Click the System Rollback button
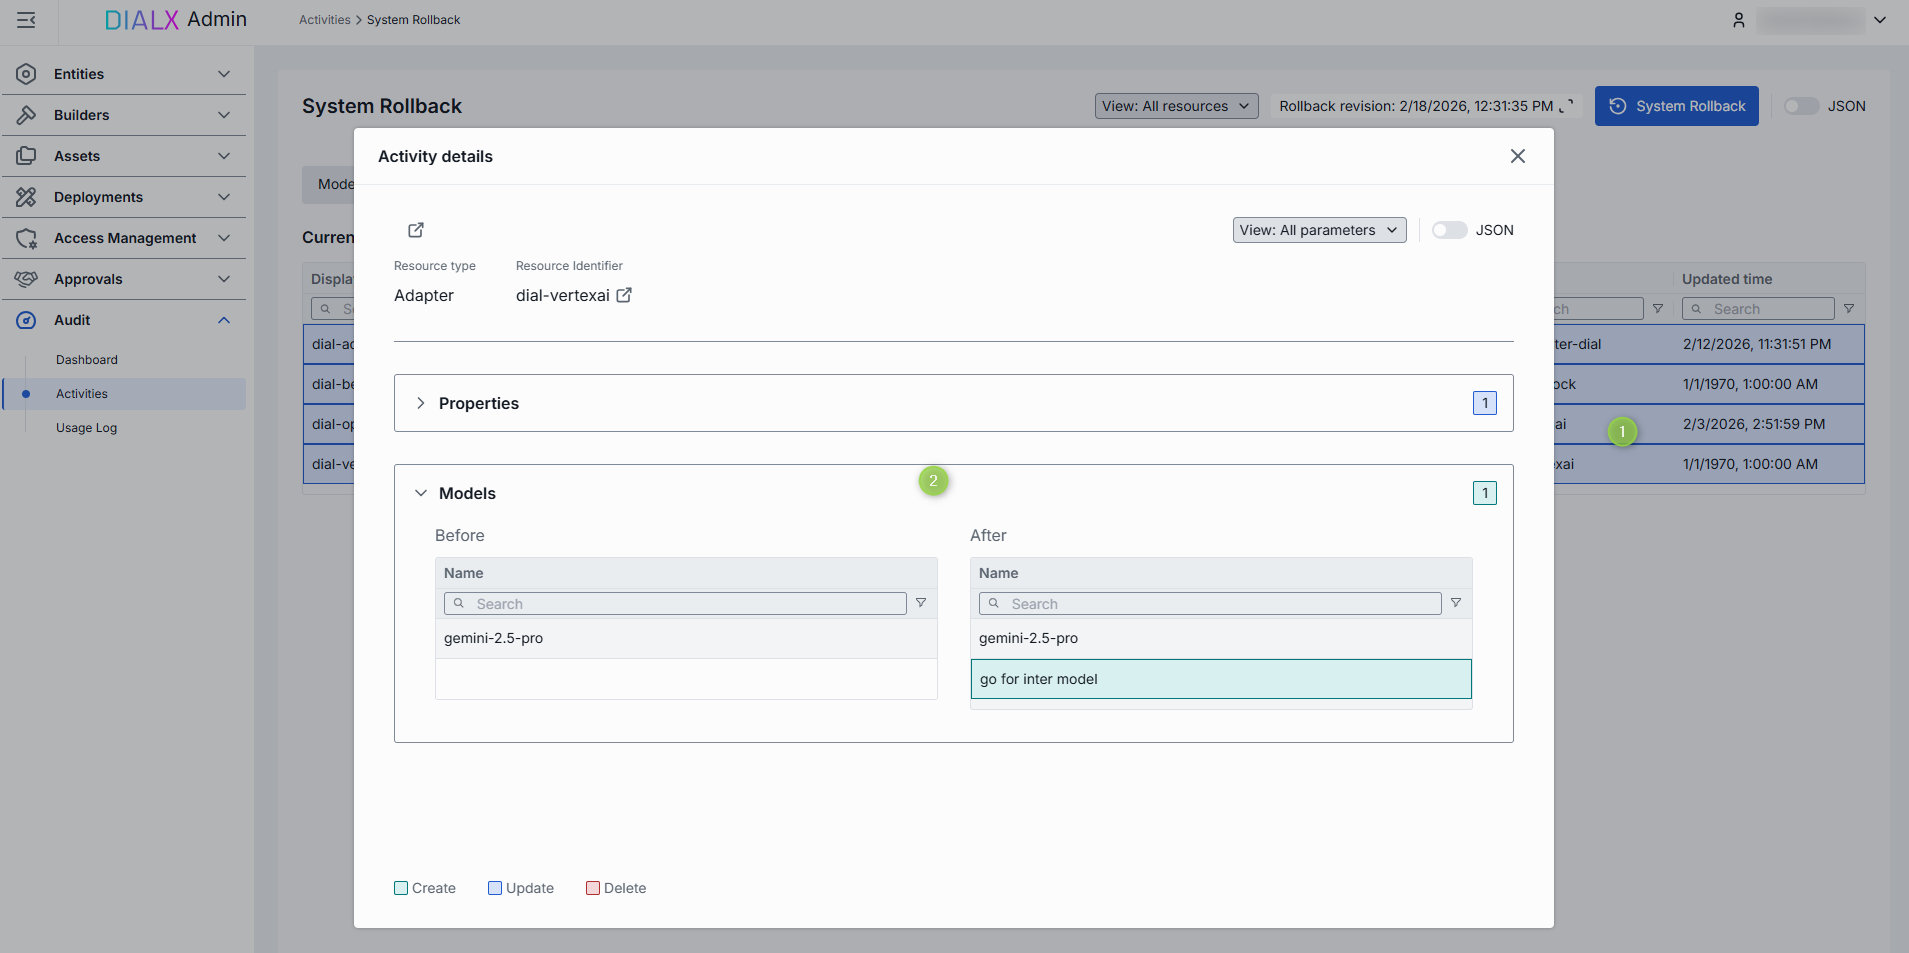 point(1676,106)
